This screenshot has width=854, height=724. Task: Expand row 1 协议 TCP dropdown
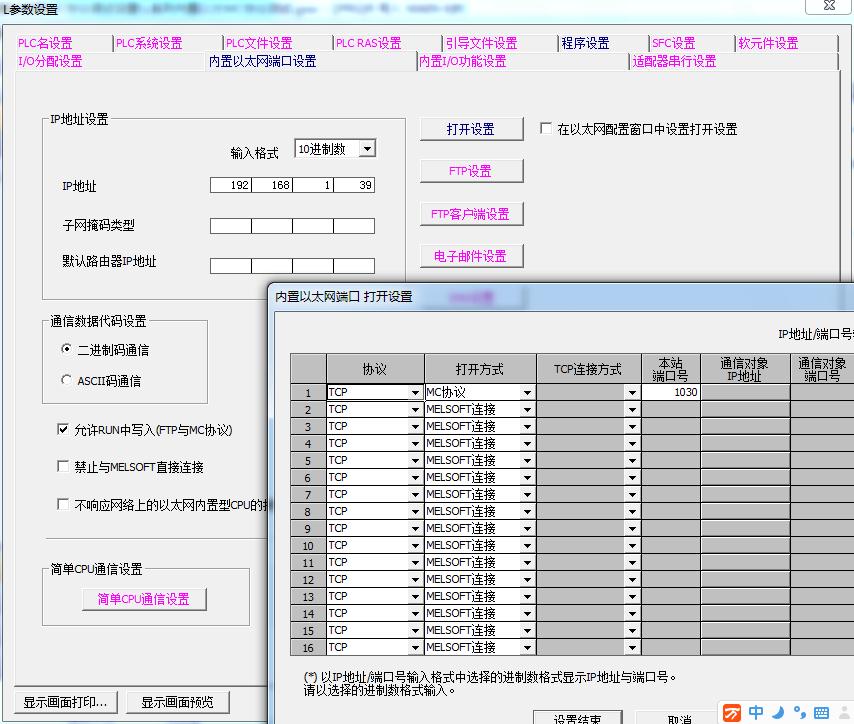pos(415,393)
